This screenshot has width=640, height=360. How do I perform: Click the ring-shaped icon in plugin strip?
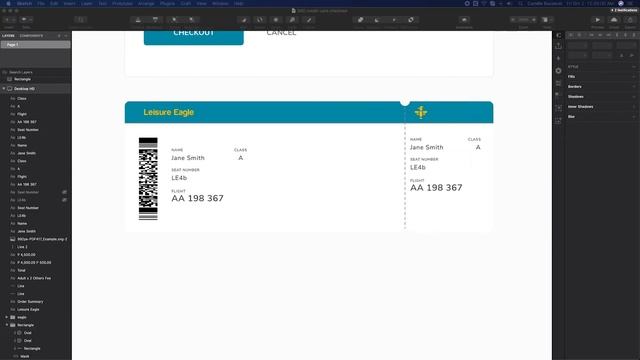pos(558,71)
